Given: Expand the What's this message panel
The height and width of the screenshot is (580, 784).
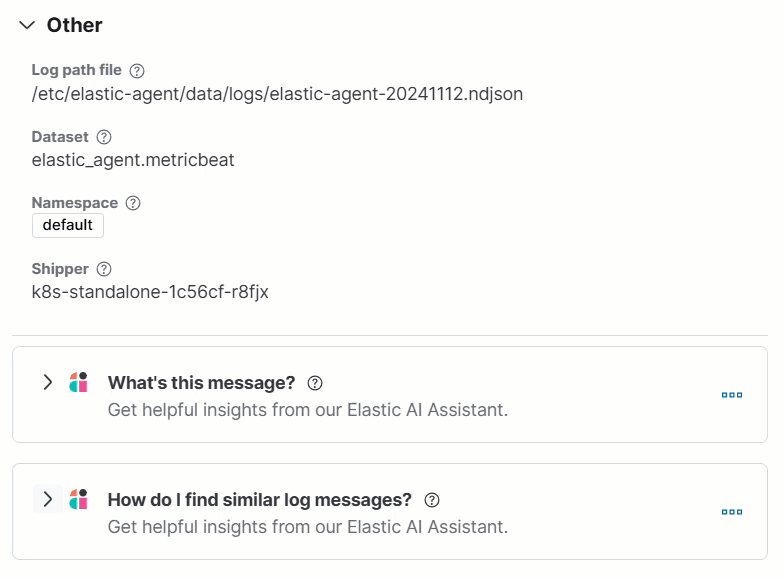Looking at the screenshot, I should (x=47, y=382).
